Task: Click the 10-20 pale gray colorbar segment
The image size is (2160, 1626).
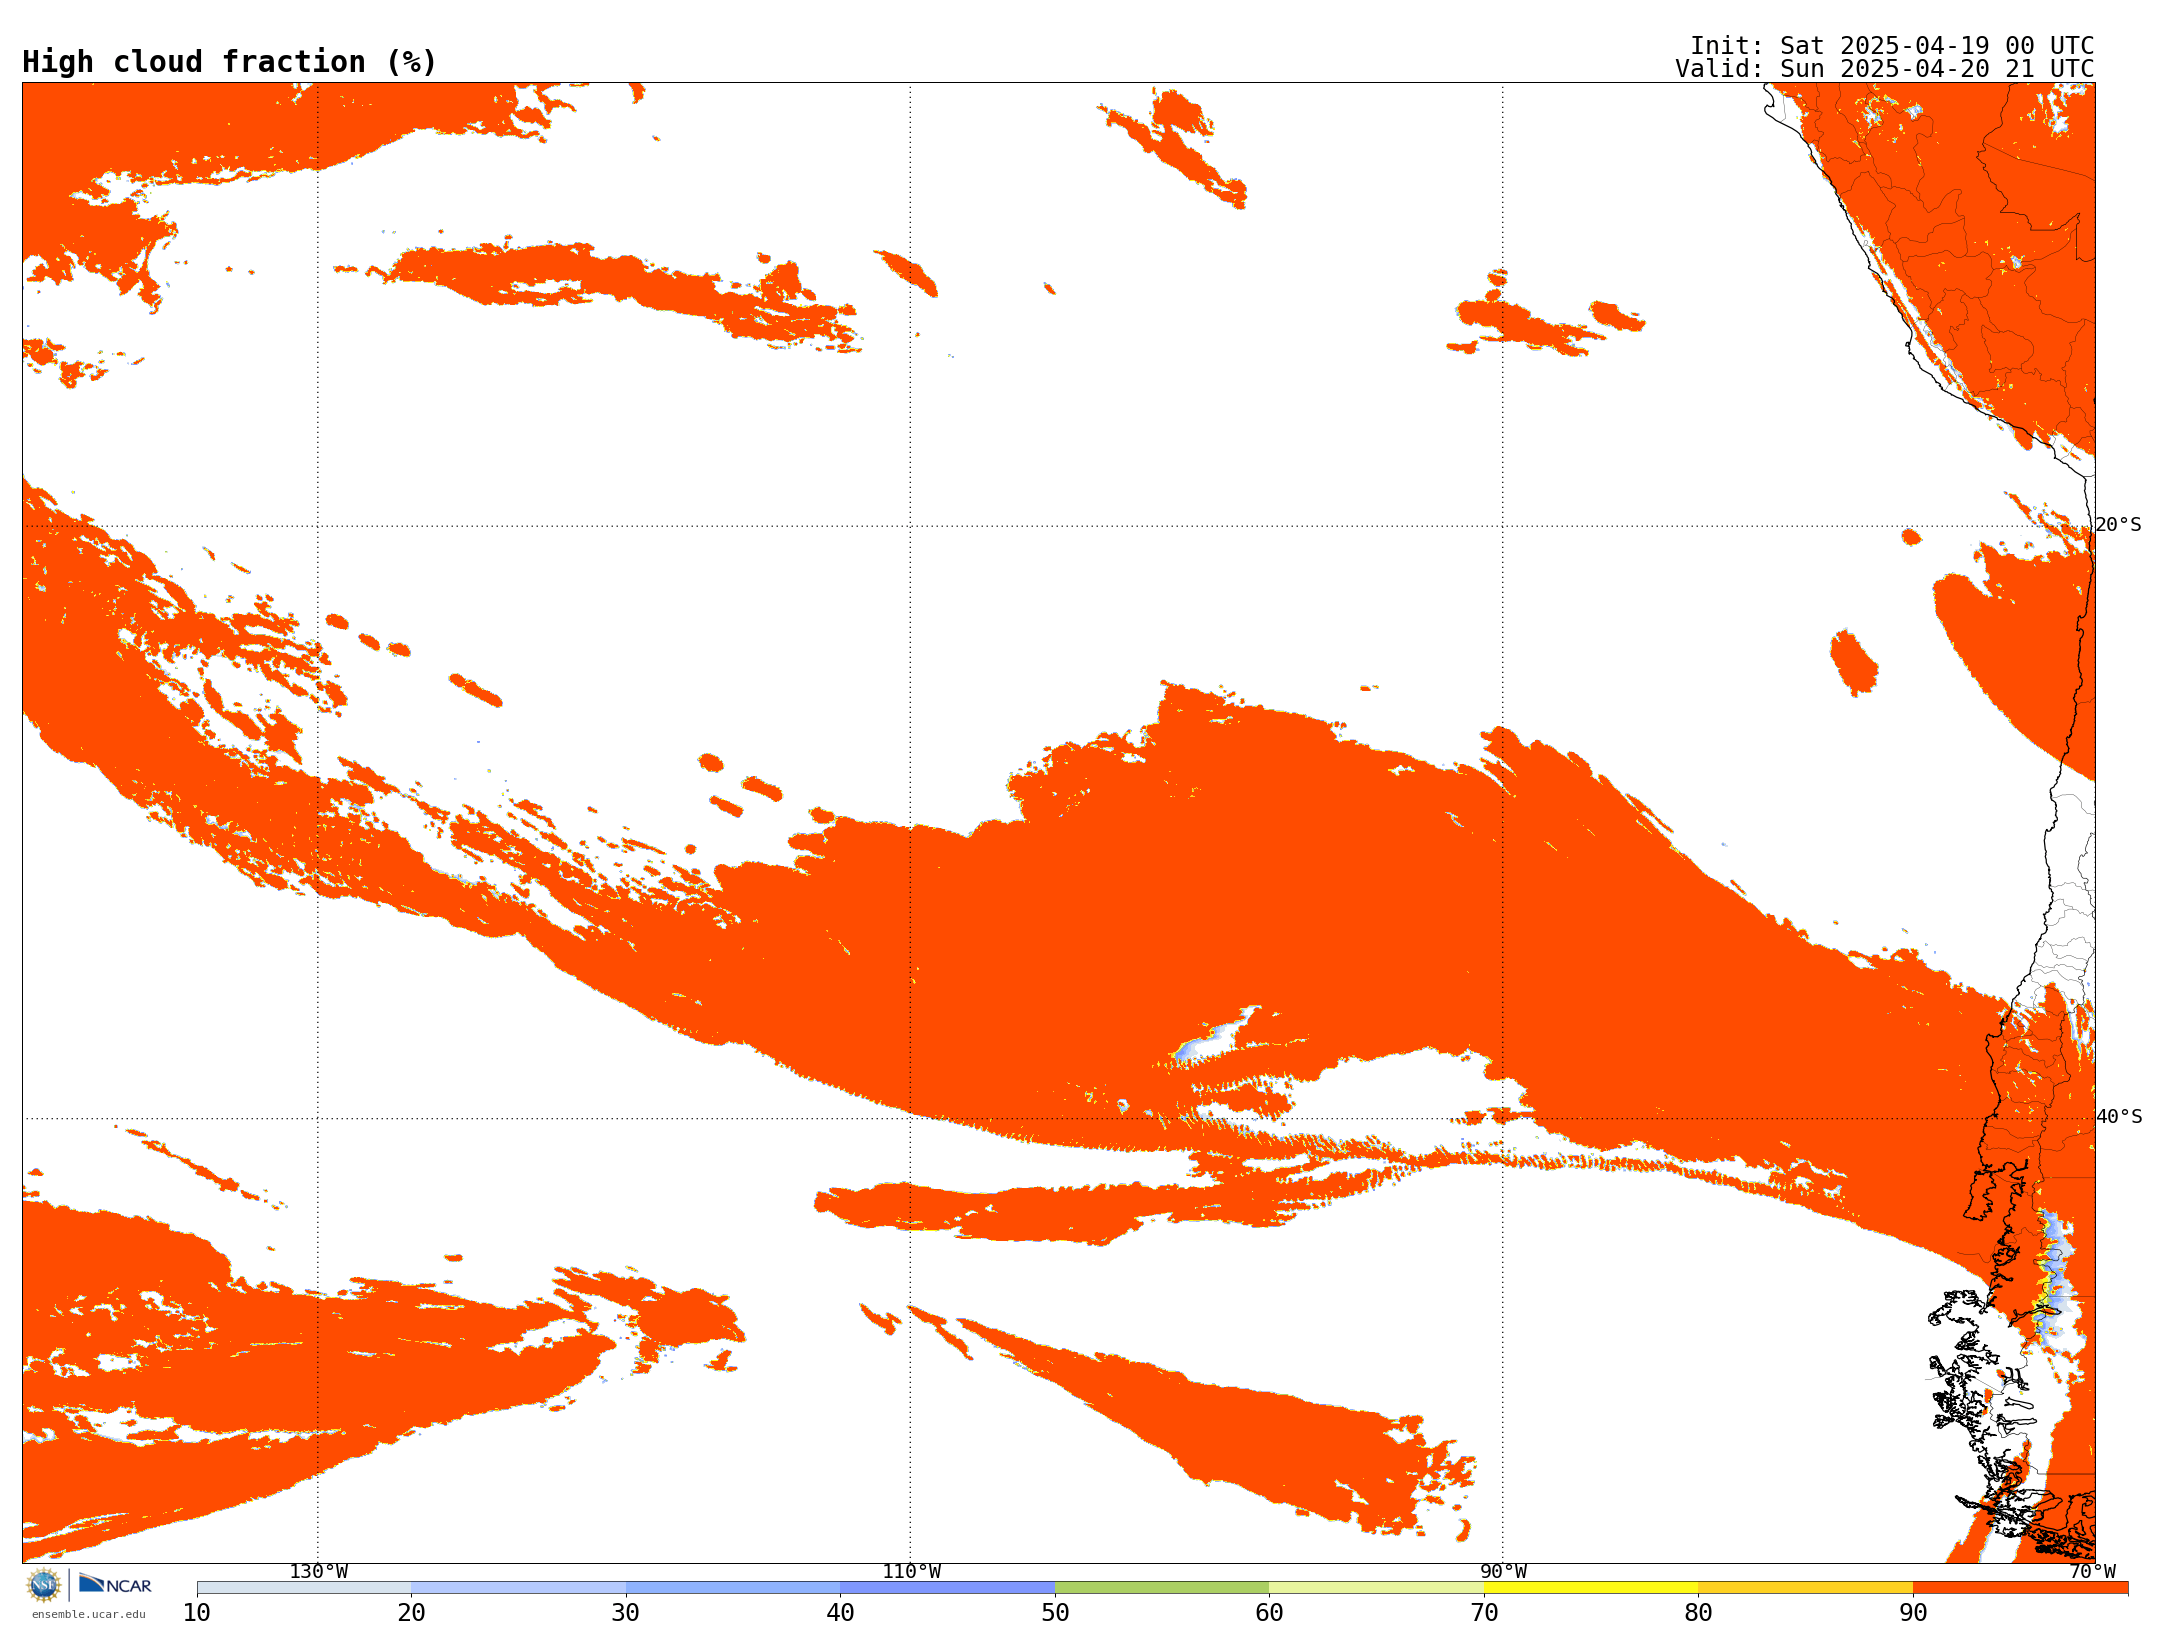Action: coord(304,1588)
